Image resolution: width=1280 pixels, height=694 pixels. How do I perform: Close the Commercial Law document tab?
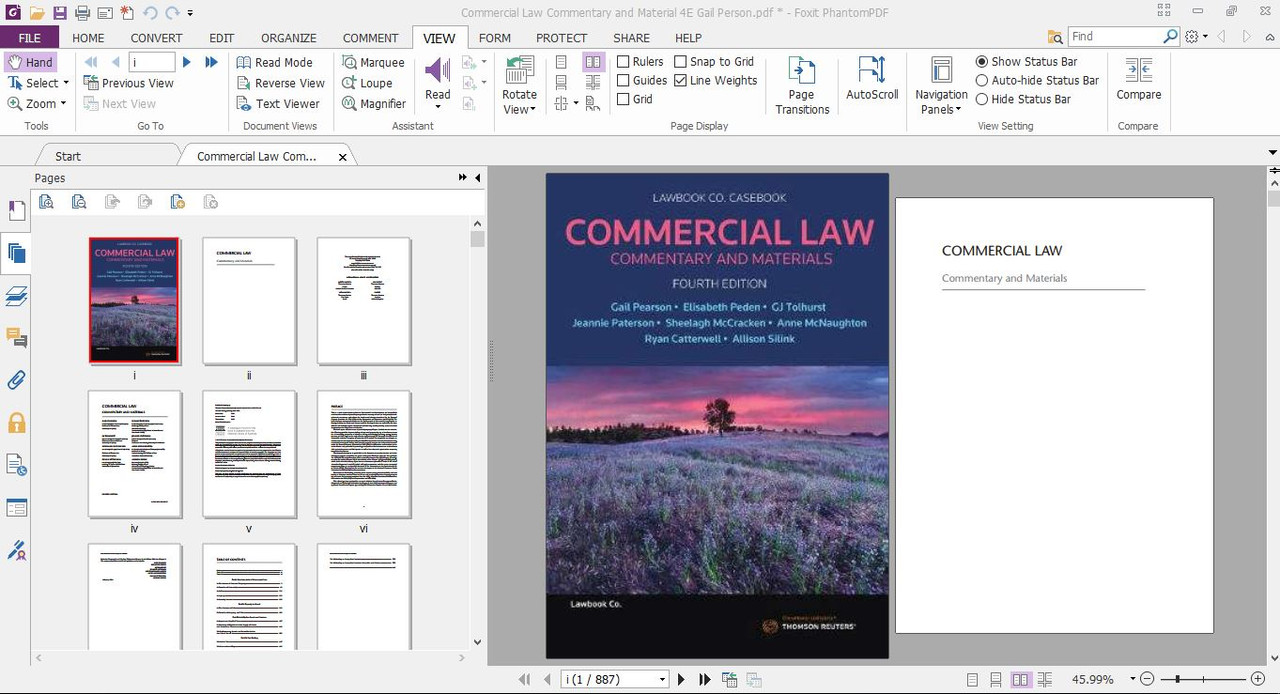point(343,157)
